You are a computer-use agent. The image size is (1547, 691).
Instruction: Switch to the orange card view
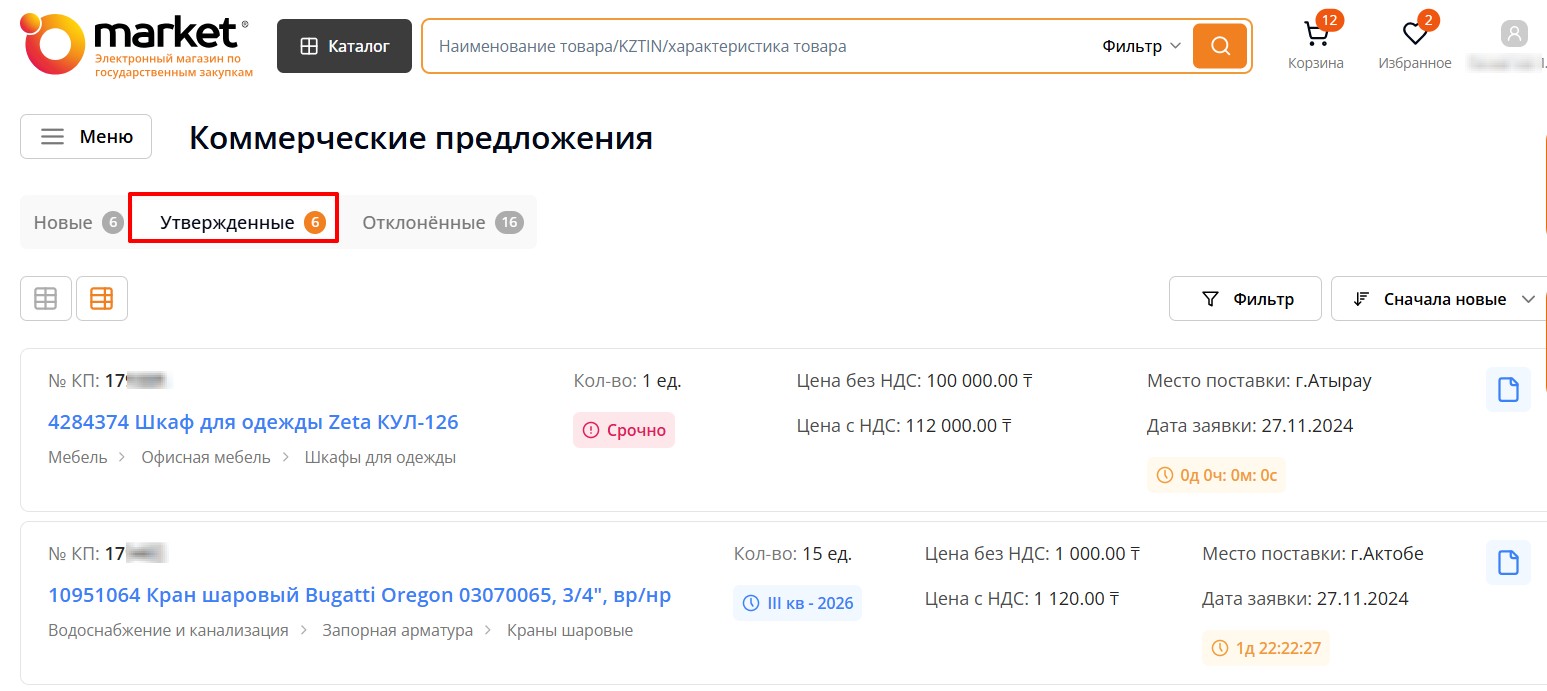[x=102, y=298]
